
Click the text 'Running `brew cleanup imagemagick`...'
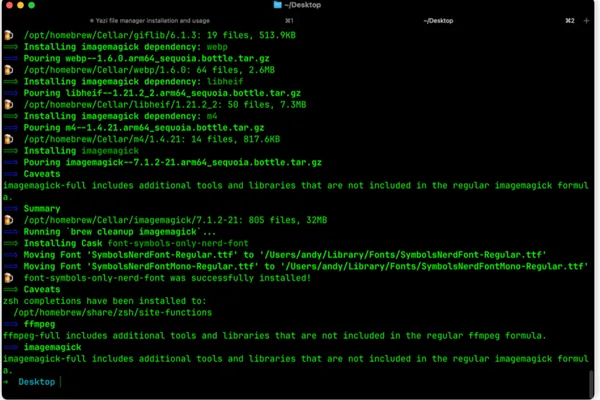pyautogui.click(x=120, y=232)
